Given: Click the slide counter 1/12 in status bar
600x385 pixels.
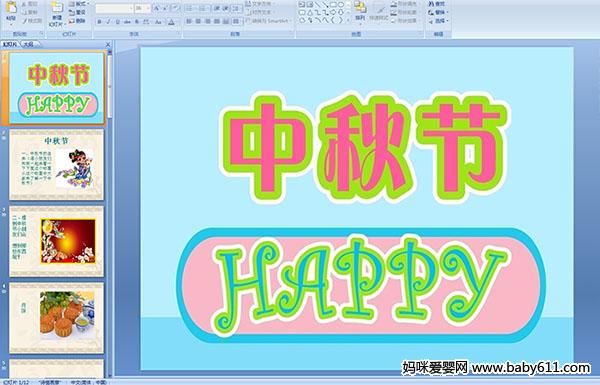Looking at the screenshot, I should (x=16, y=382).
